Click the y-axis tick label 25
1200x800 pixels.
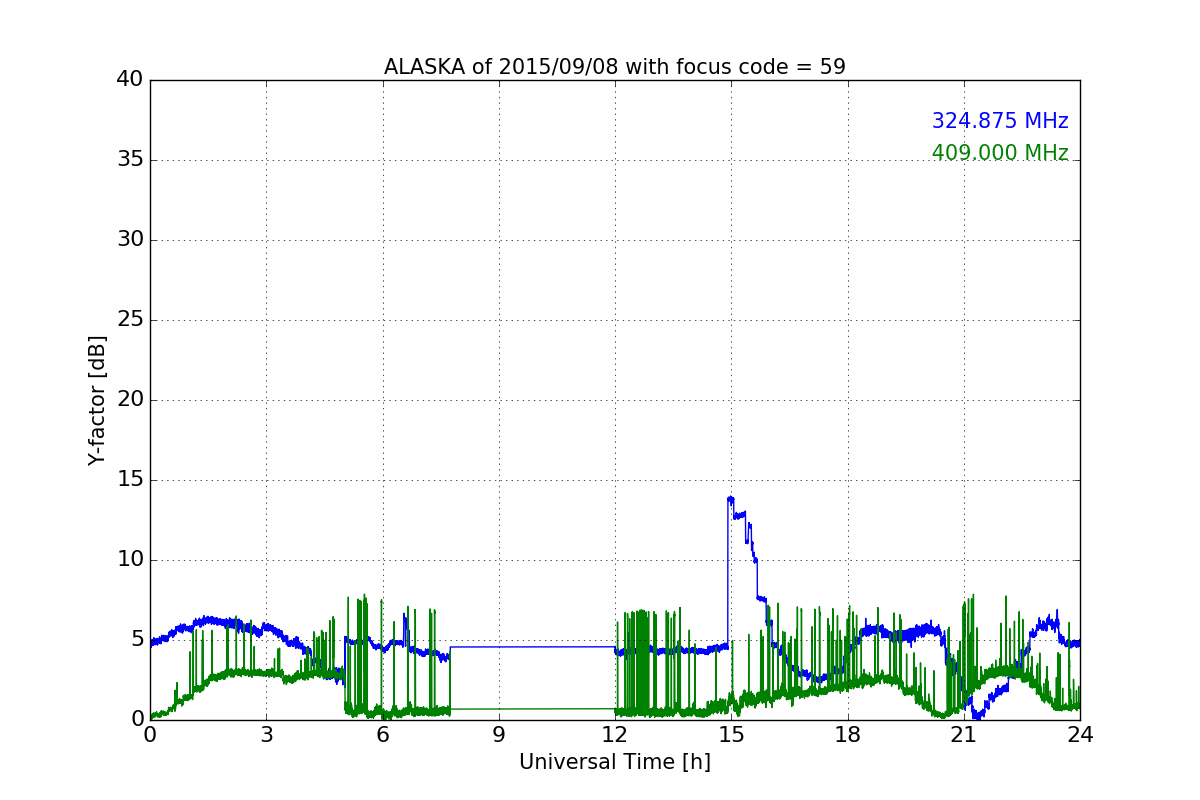(x=130, y=320)
